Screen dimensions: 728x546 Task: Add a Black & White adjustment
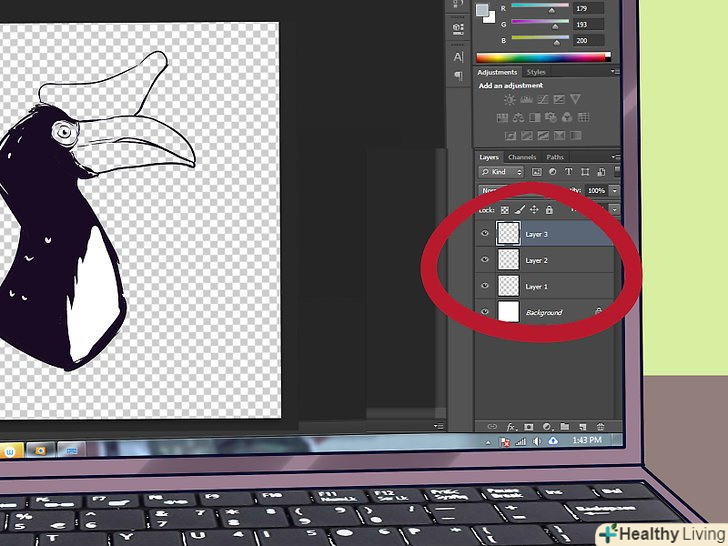tap(534, 117)
